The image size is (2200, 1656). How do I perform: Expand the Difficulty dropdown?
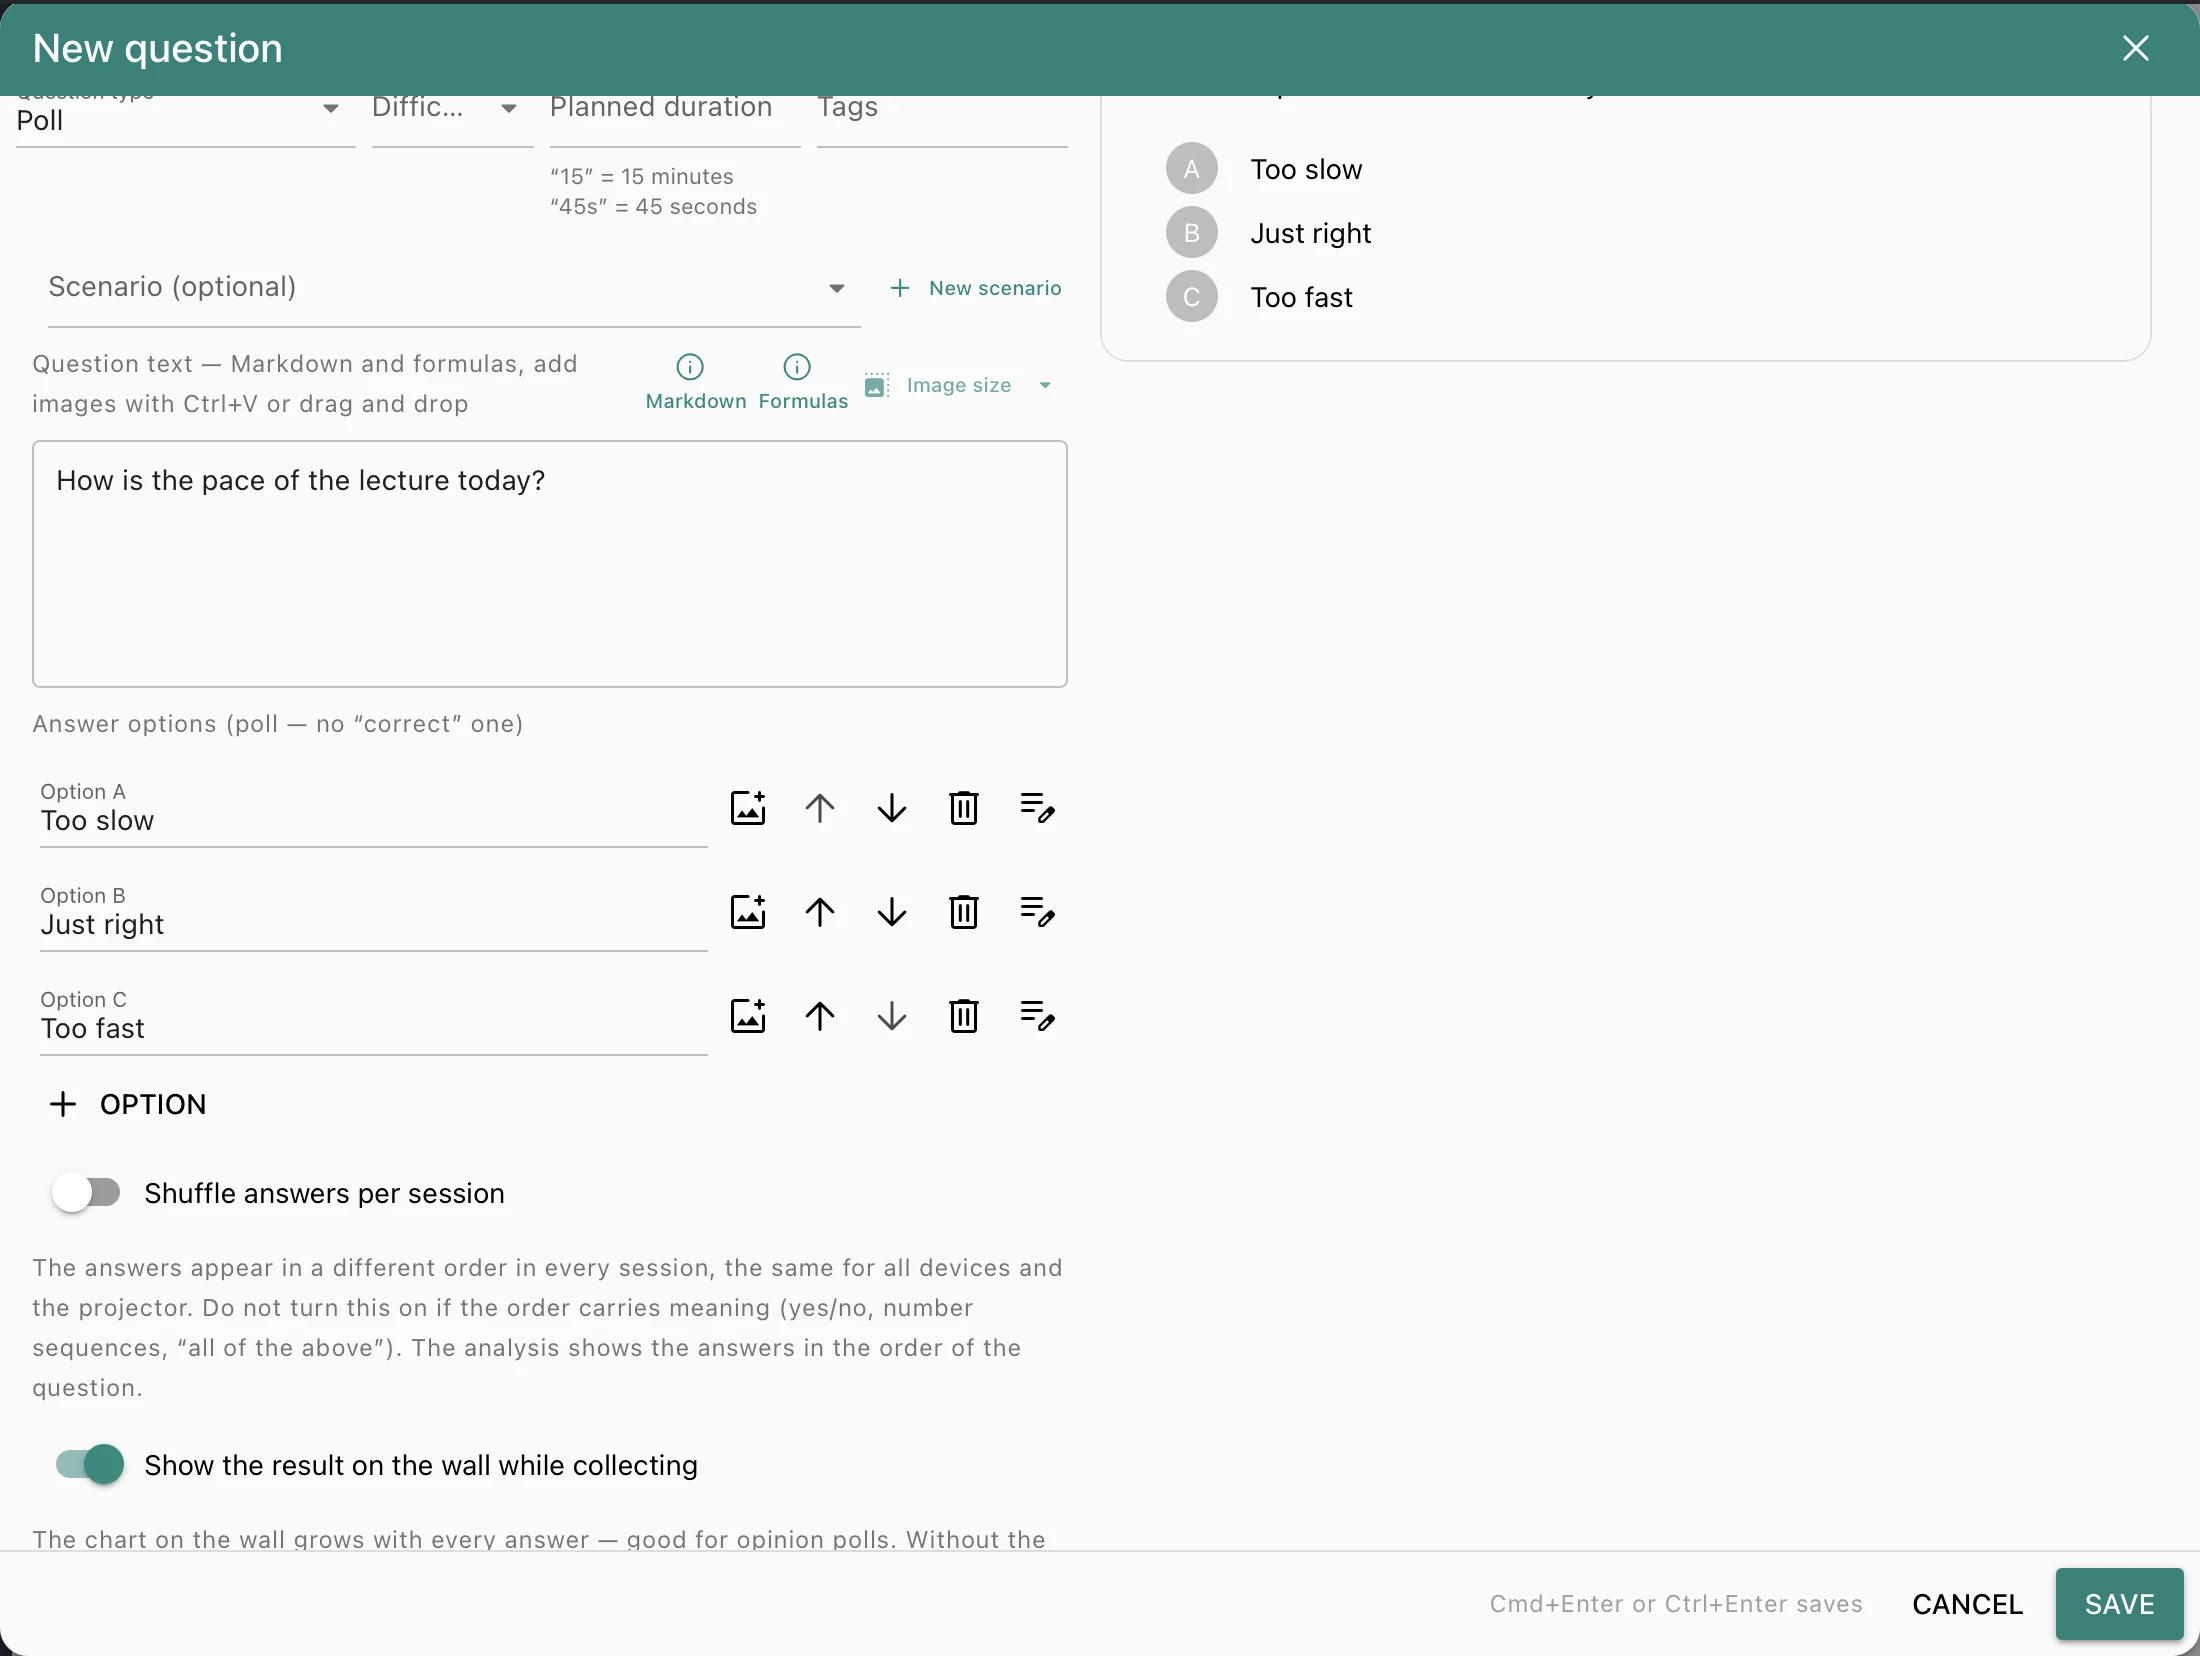(x=452, y=120)
